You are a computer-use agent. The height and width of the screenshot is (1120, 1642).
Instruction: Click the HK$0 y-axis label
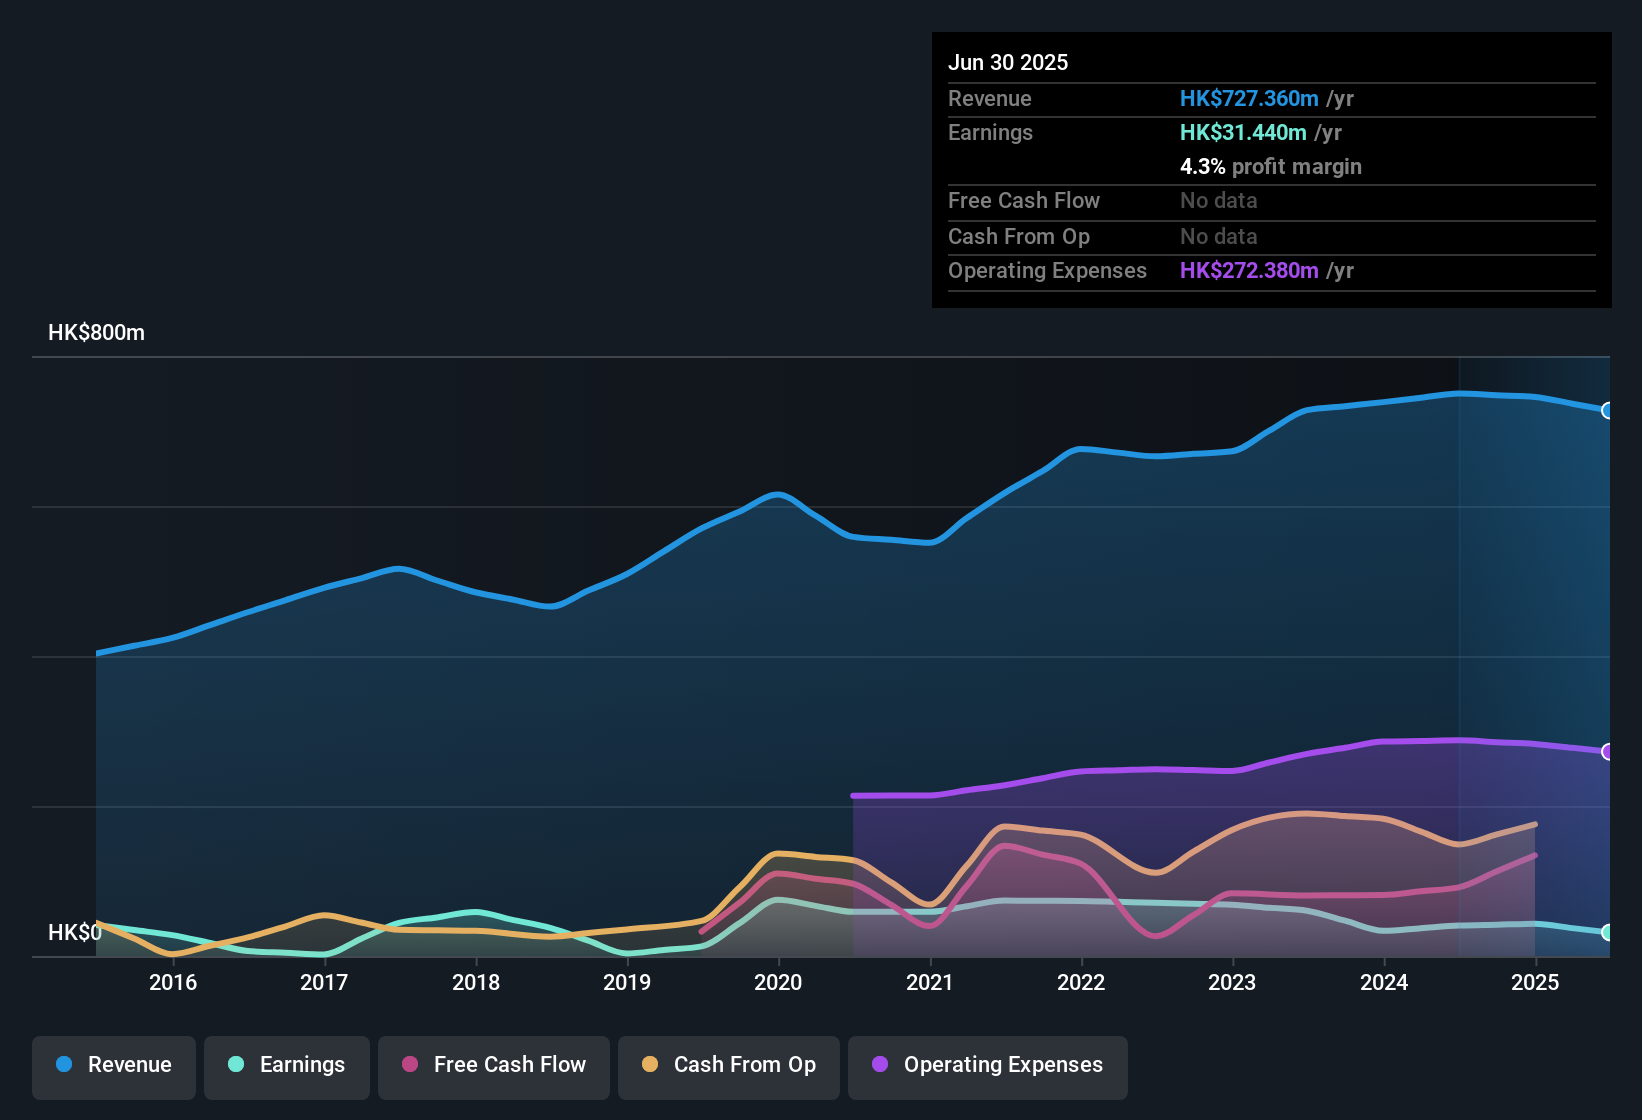[75, 933]
